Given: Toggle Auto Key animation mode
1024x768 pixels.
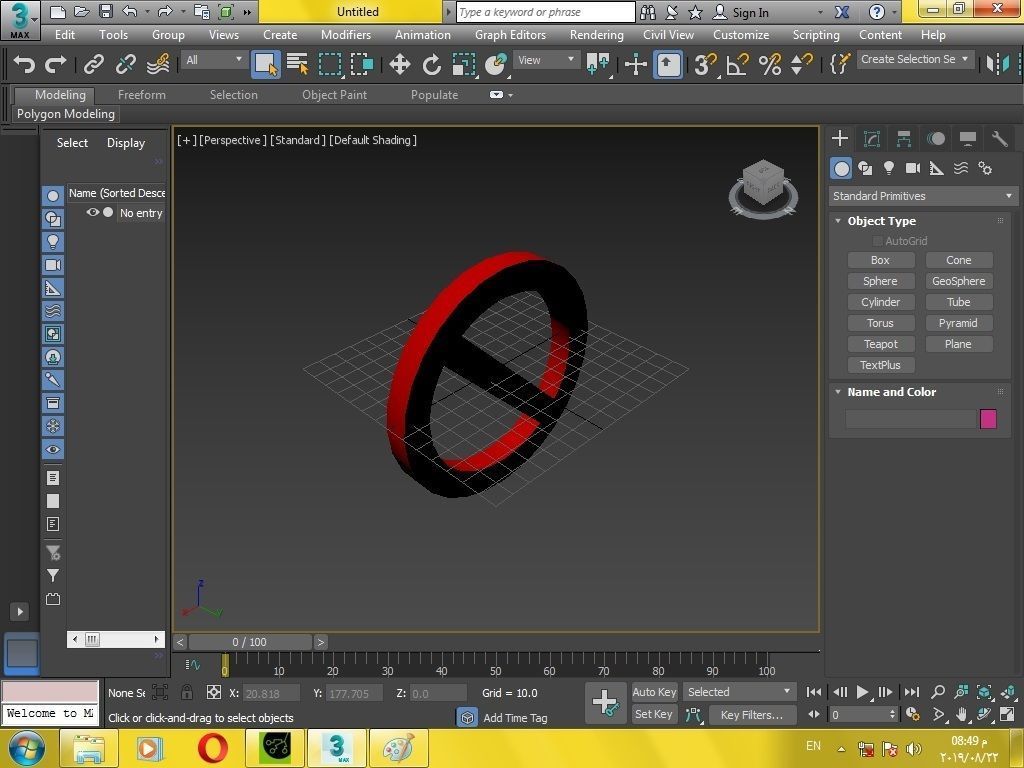Looking at the screenshot, I should [654, 692].
